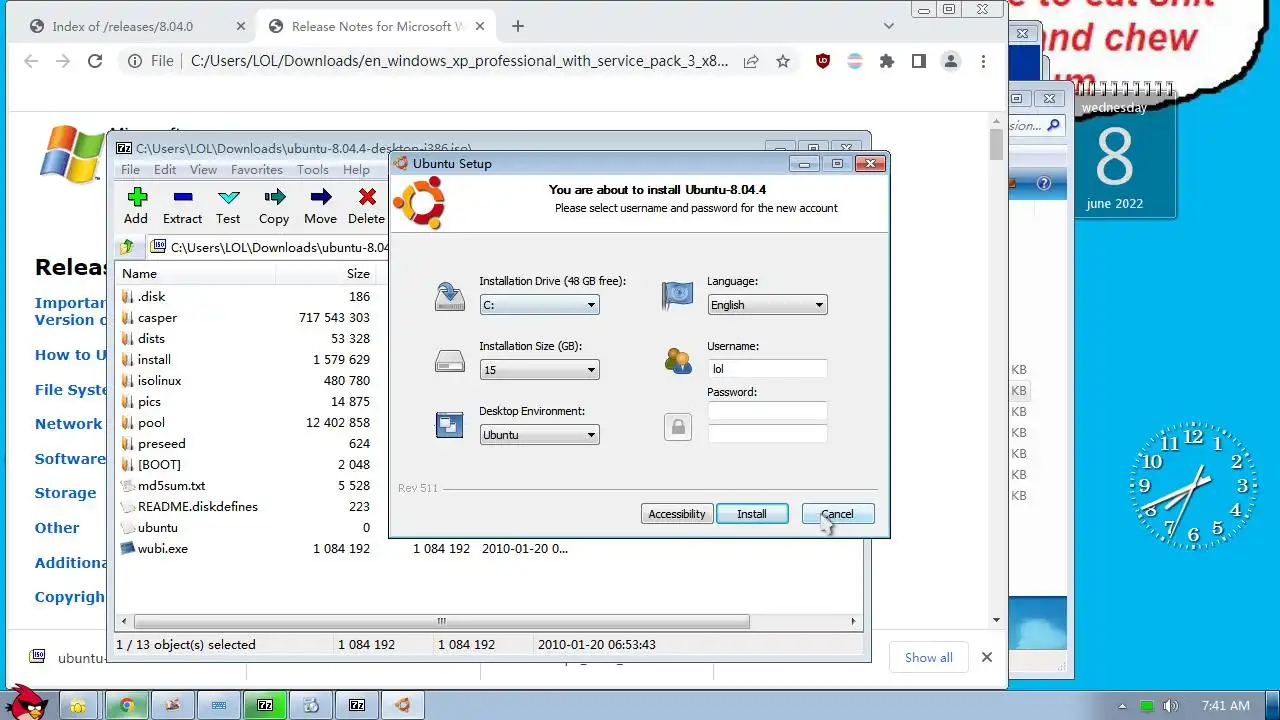Image resolution: width=1280 pixels, height=720 pixels.
Task: Expand Chrome tab search chevron
Action: click(x=889, y=26)
